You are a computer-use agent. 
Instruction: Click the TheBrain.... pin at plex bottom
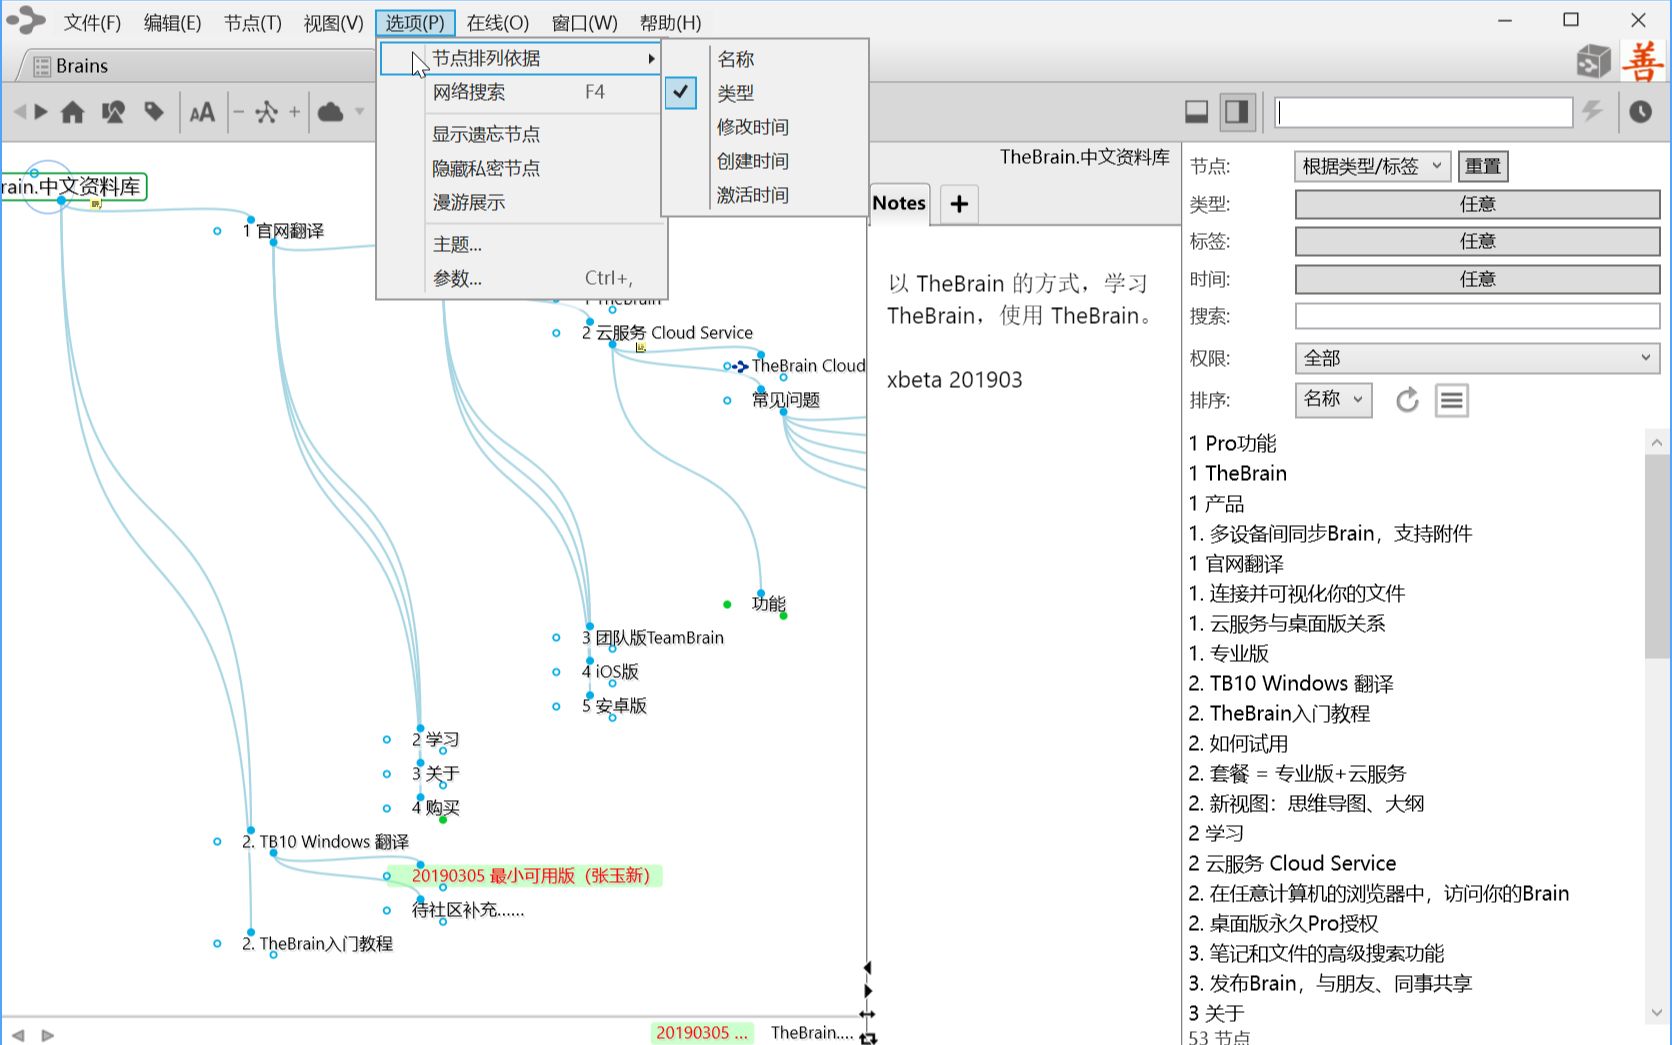812,1033
